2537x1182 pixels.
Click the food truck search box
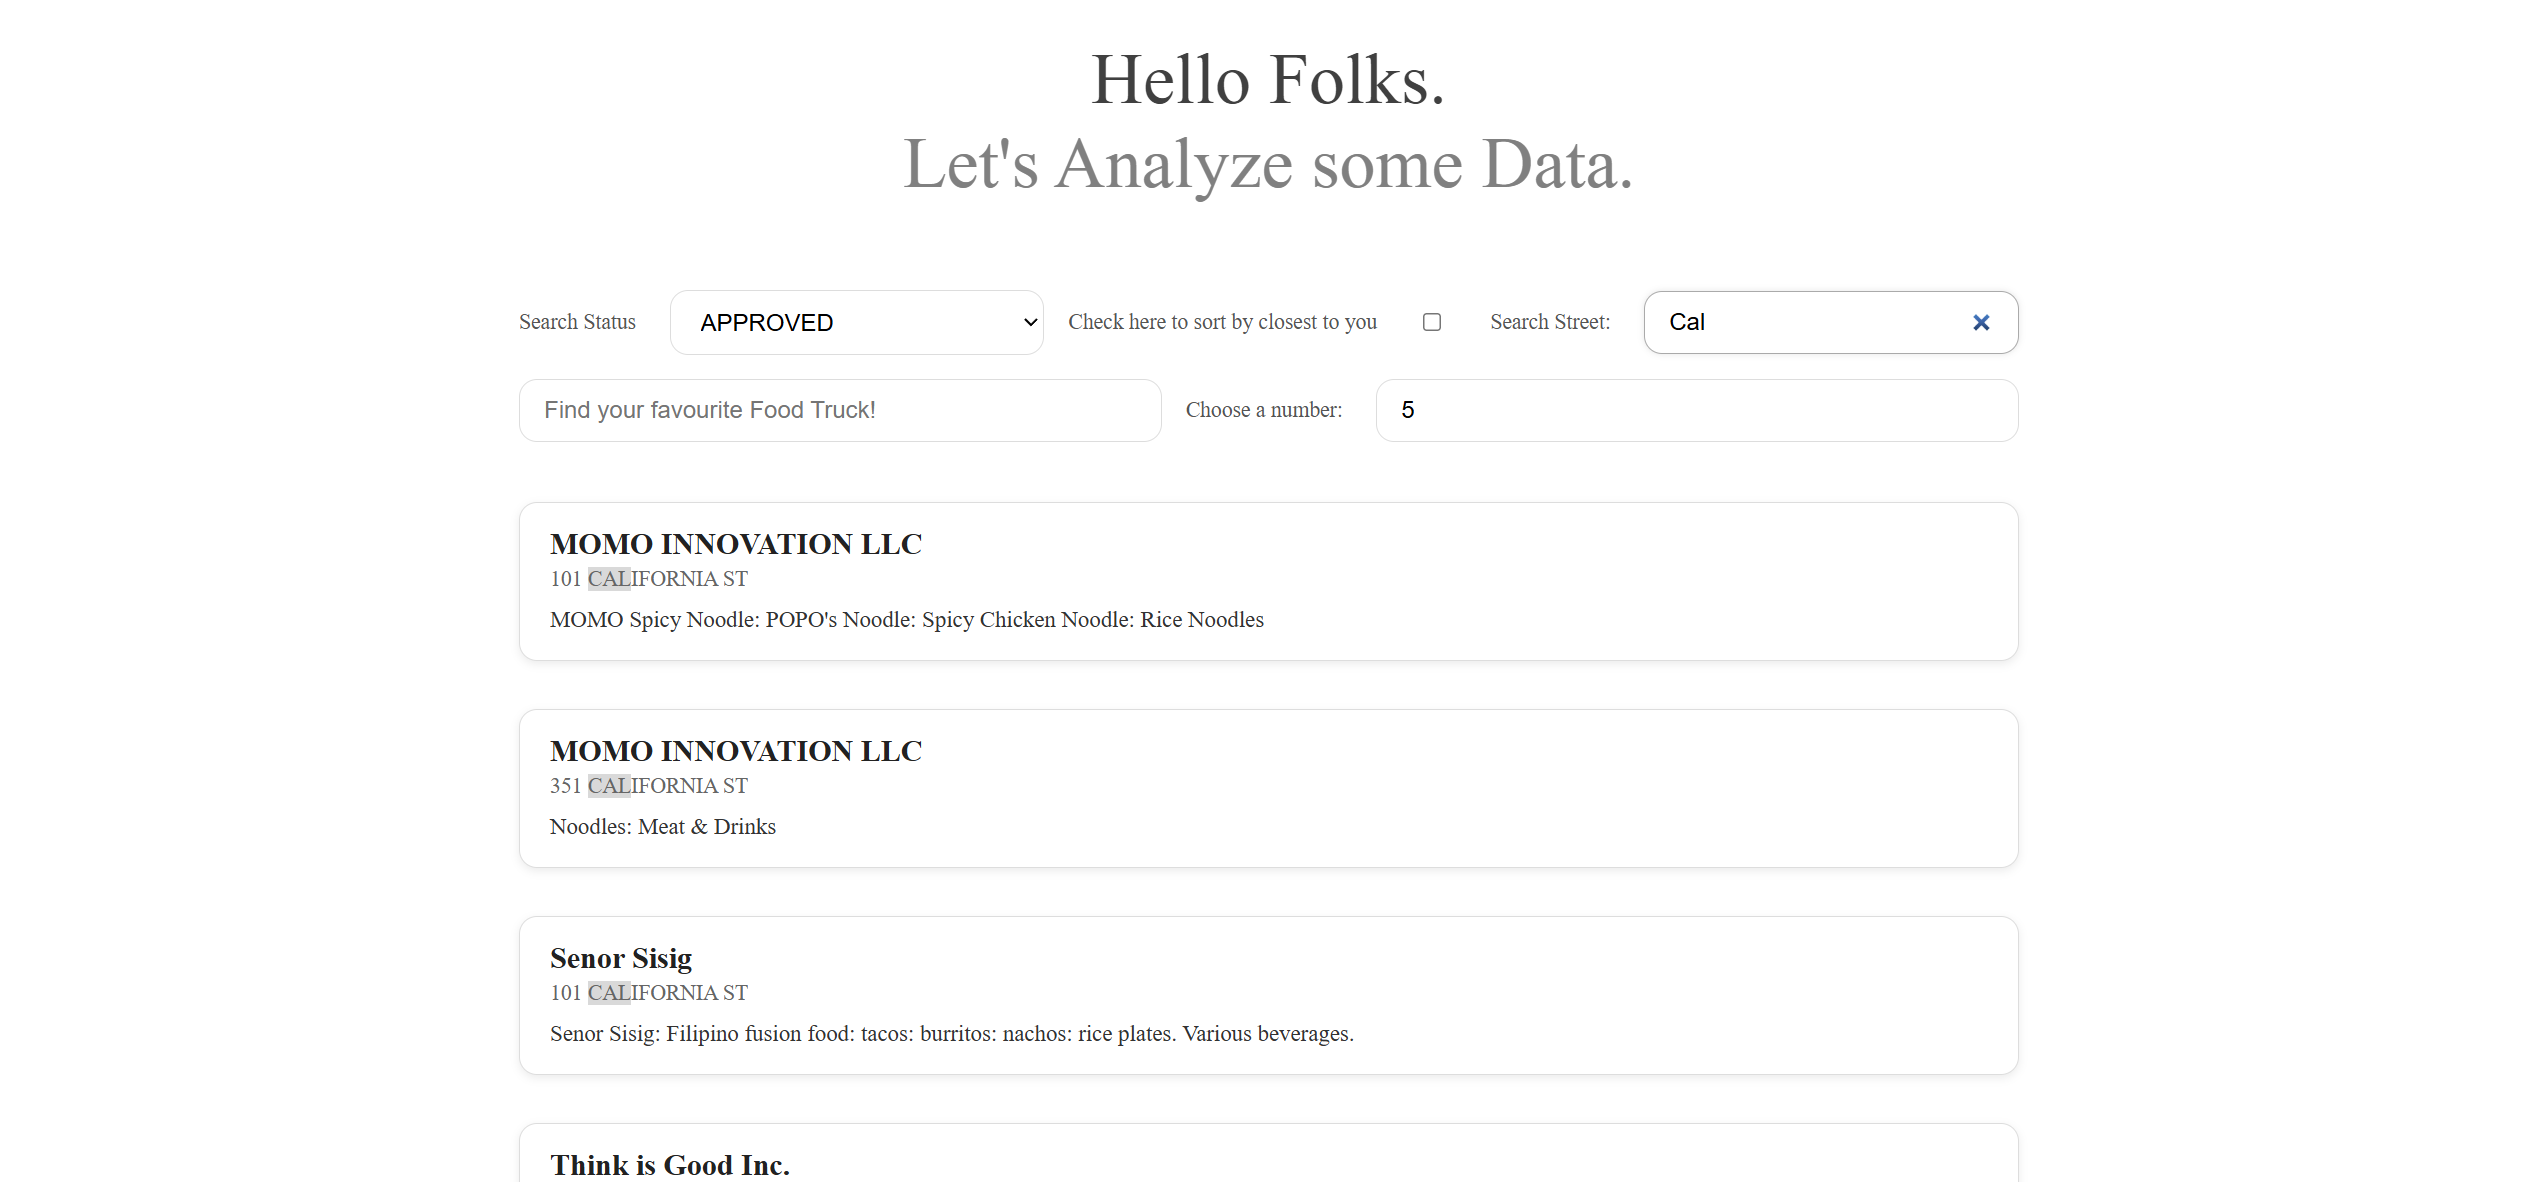(x=839, y=410)
